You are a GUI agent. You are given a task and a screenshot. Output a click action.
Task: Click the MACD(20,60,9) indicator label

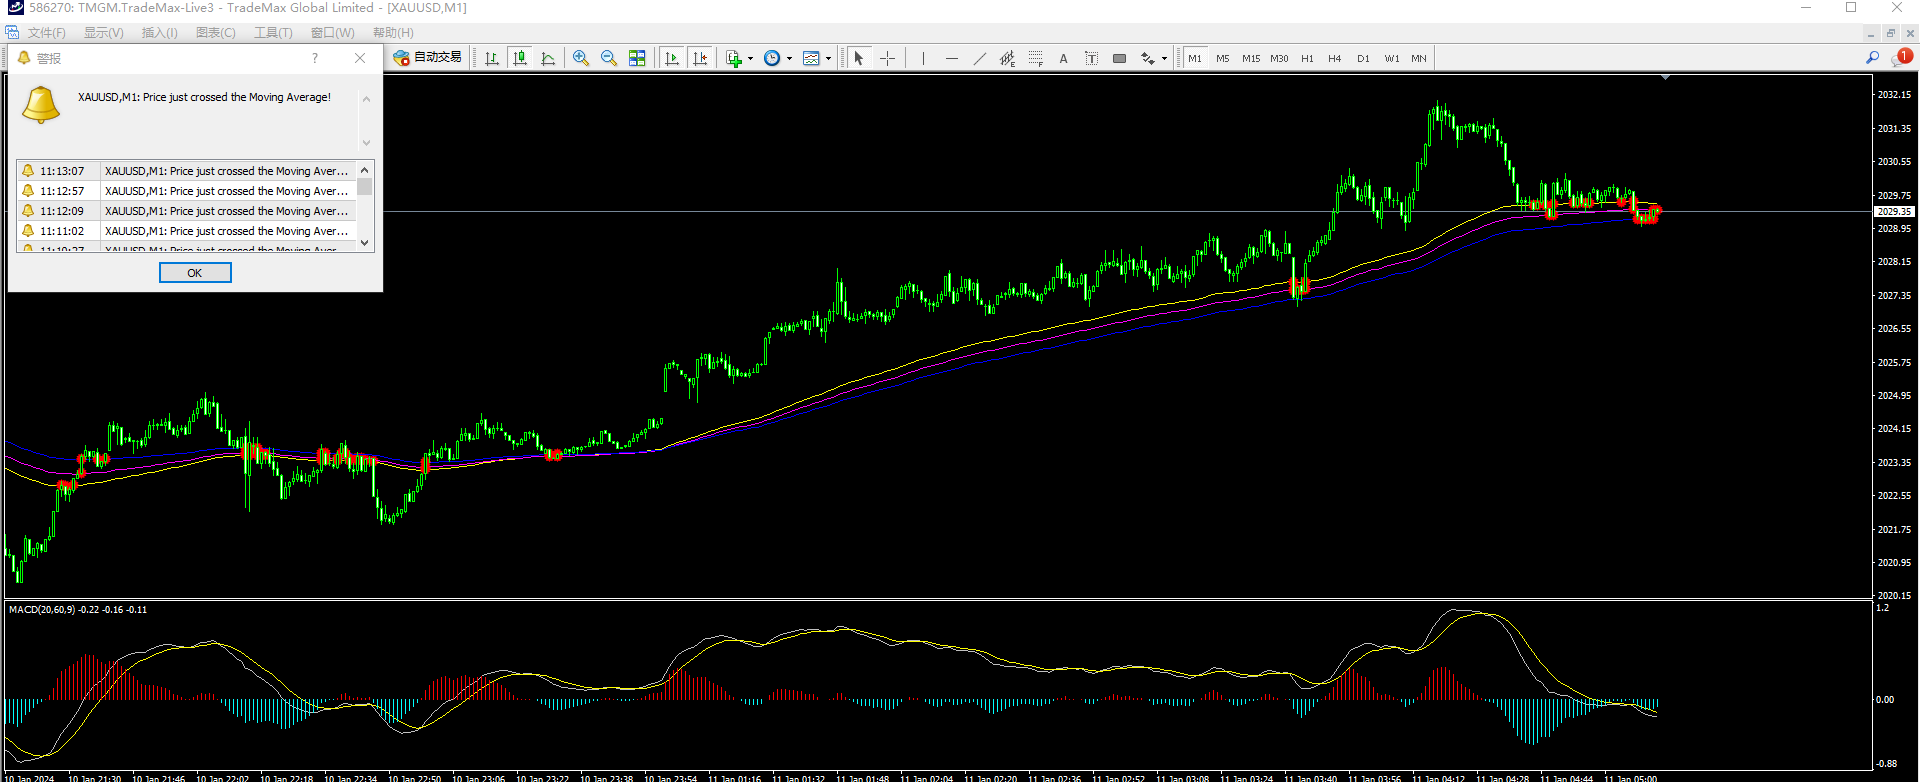click(x=78, y=610)
